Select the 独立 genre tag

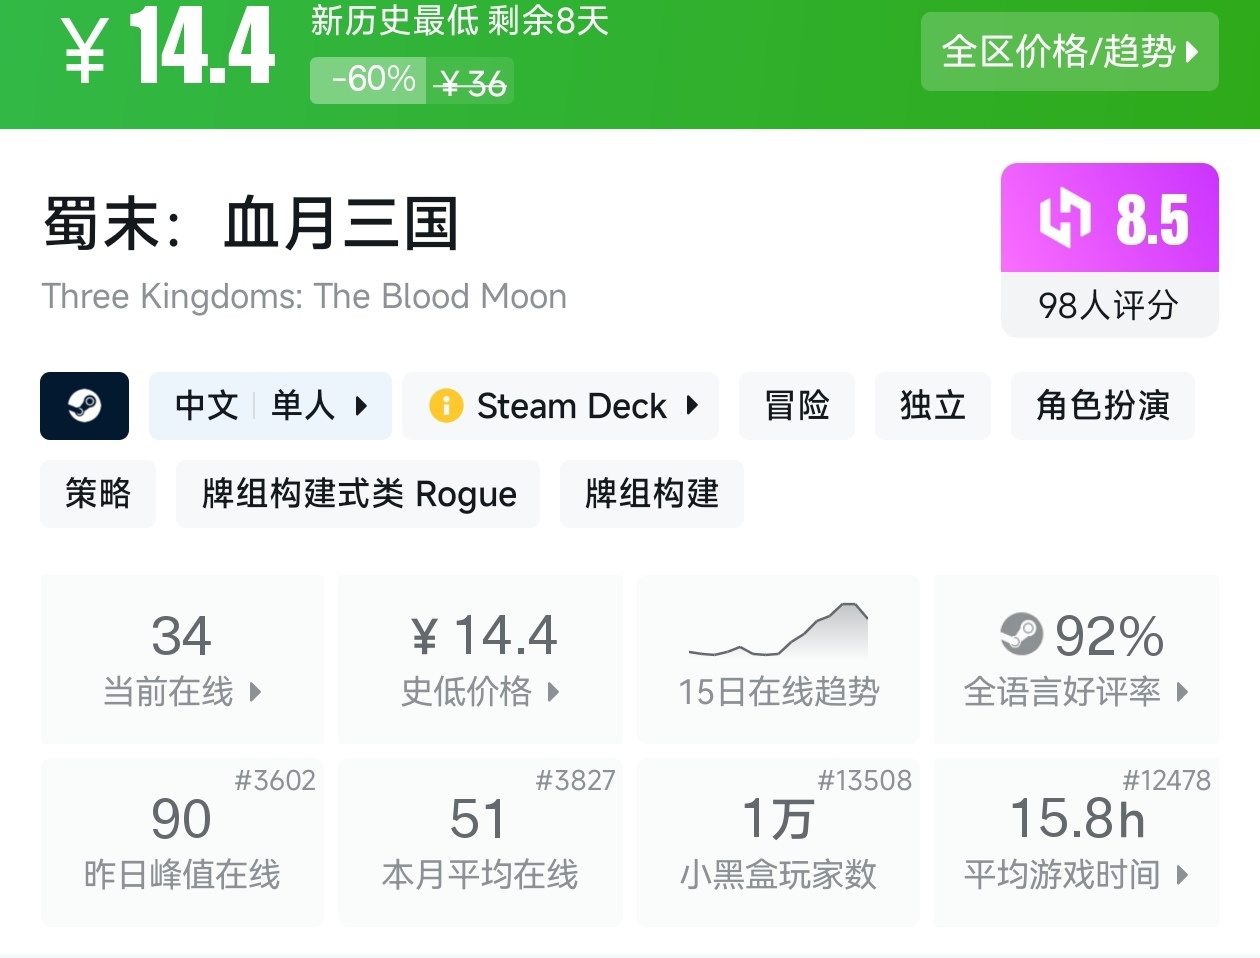tap(932, 406)
